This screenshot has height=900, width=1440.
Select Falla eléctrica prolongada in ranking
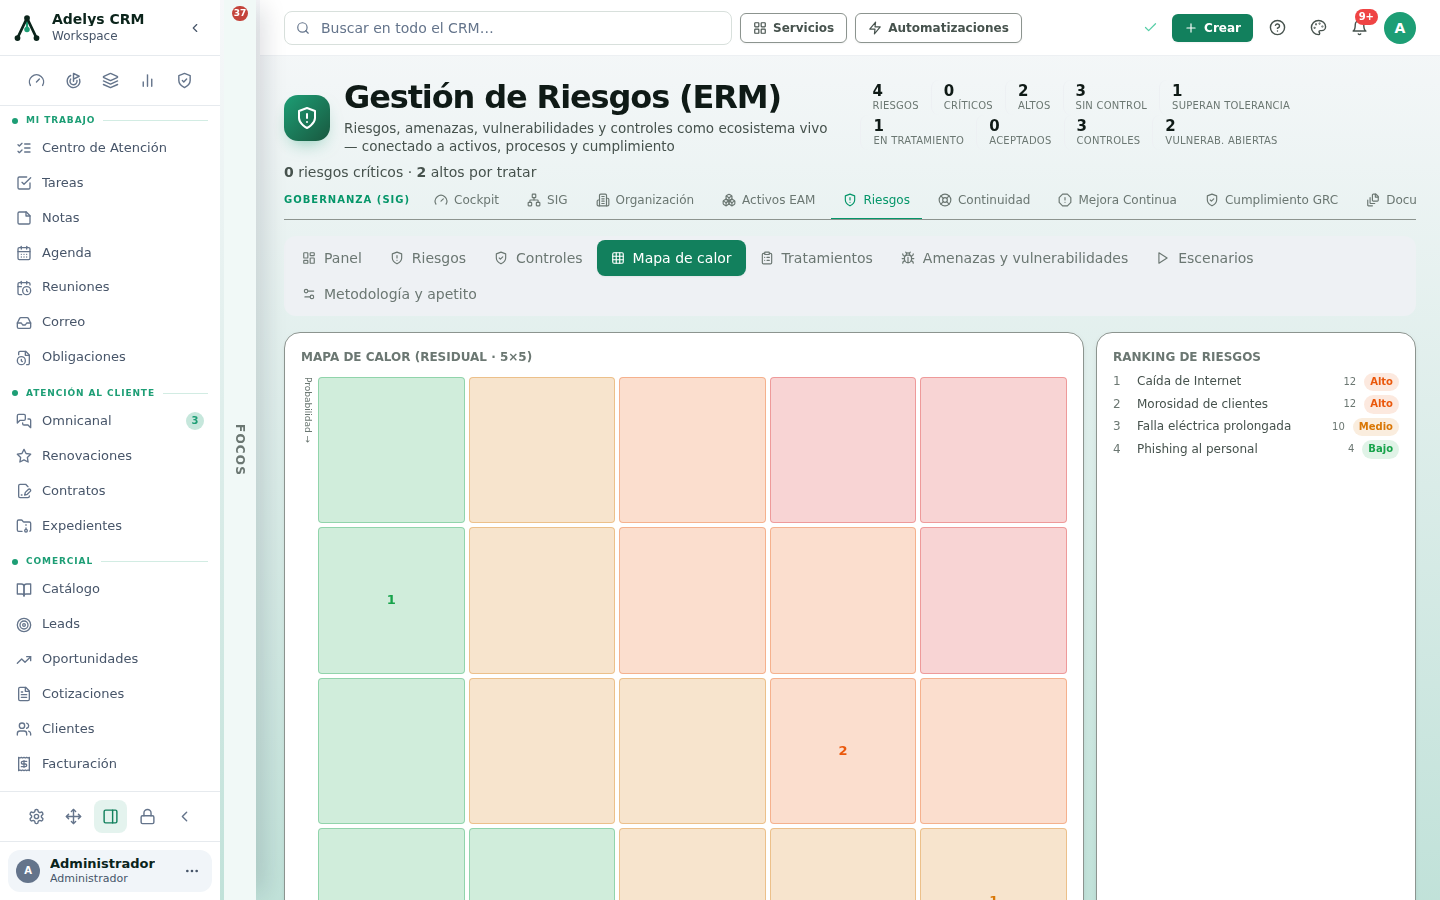point(1256,426)
